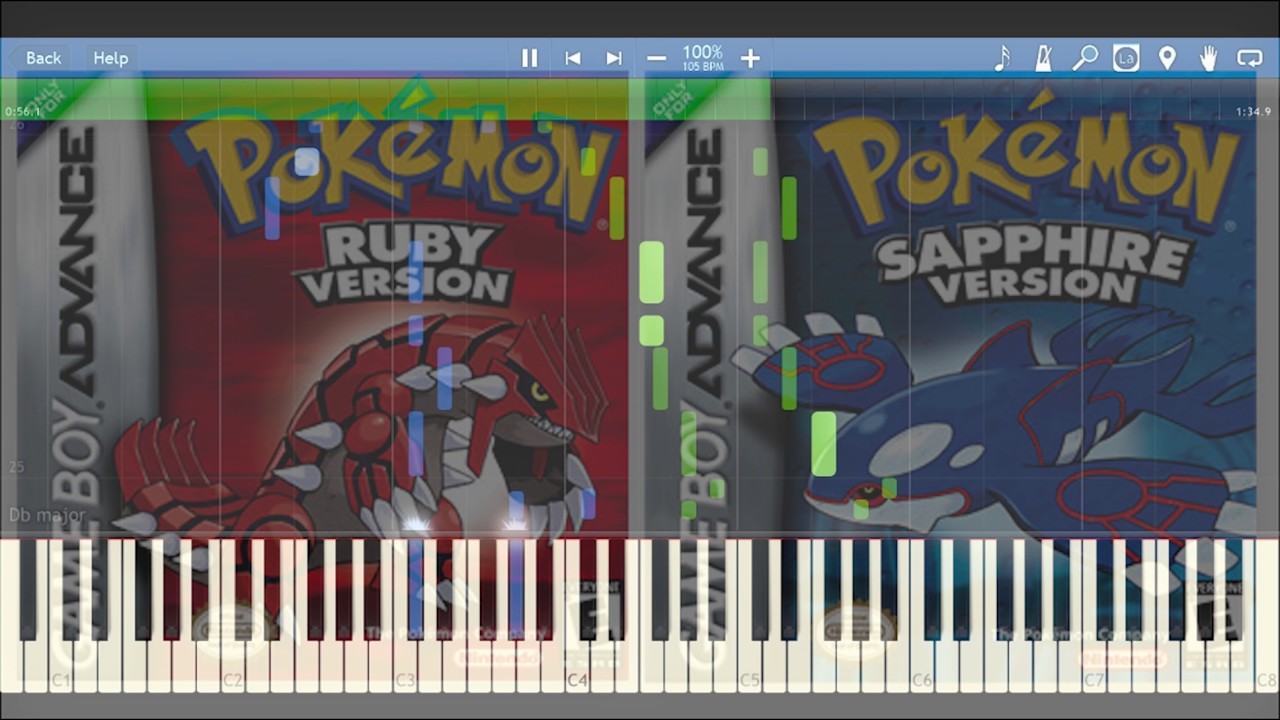
Task: Go back with the Back button
Action: (x=43, y=58)
